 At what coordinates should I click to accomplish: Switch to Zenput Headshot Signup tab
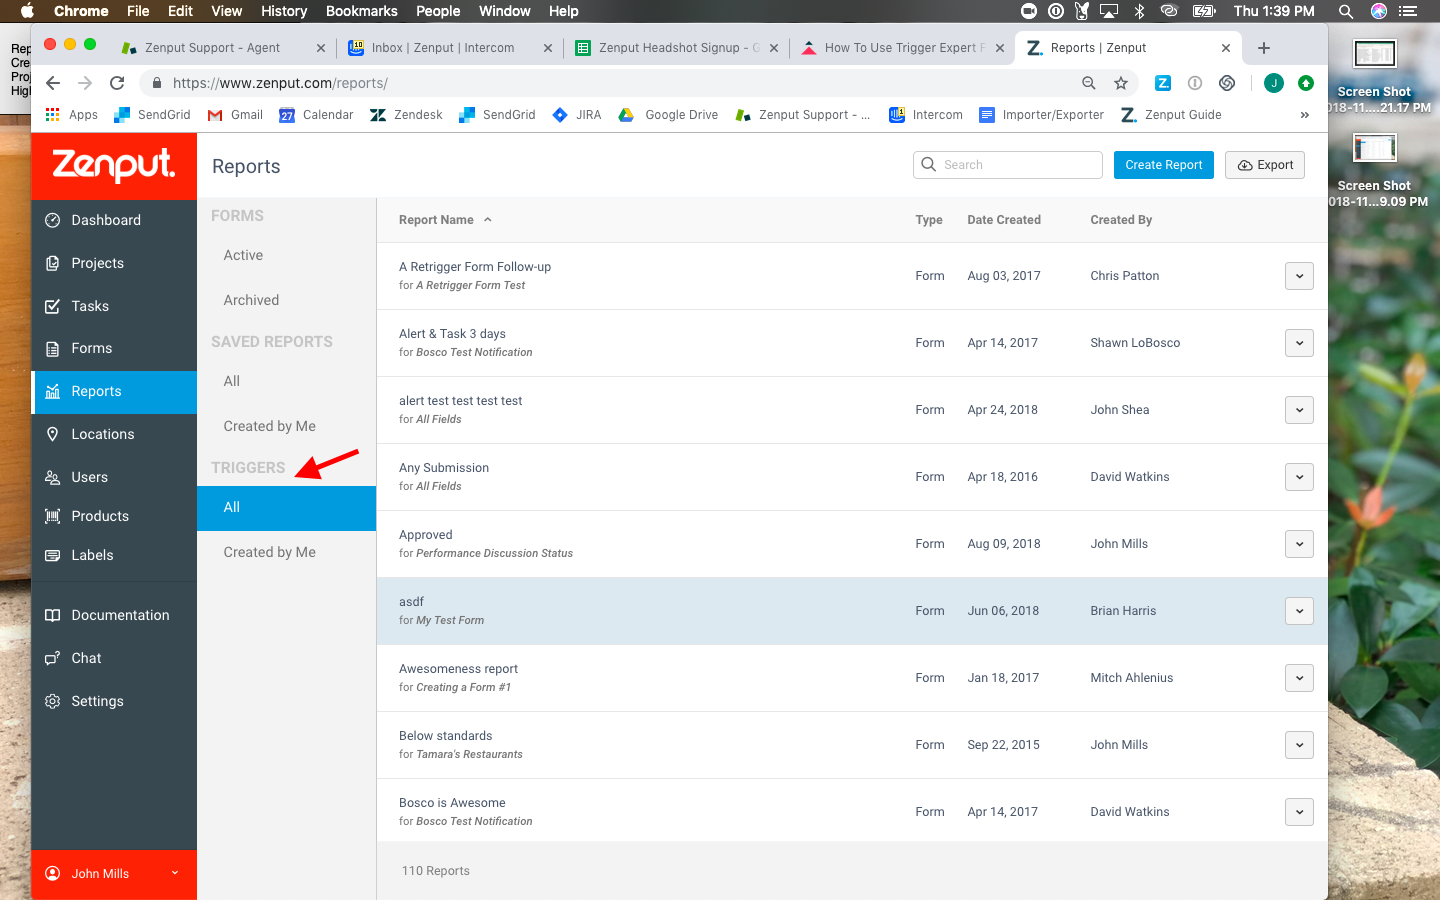(x=677, y=48)
